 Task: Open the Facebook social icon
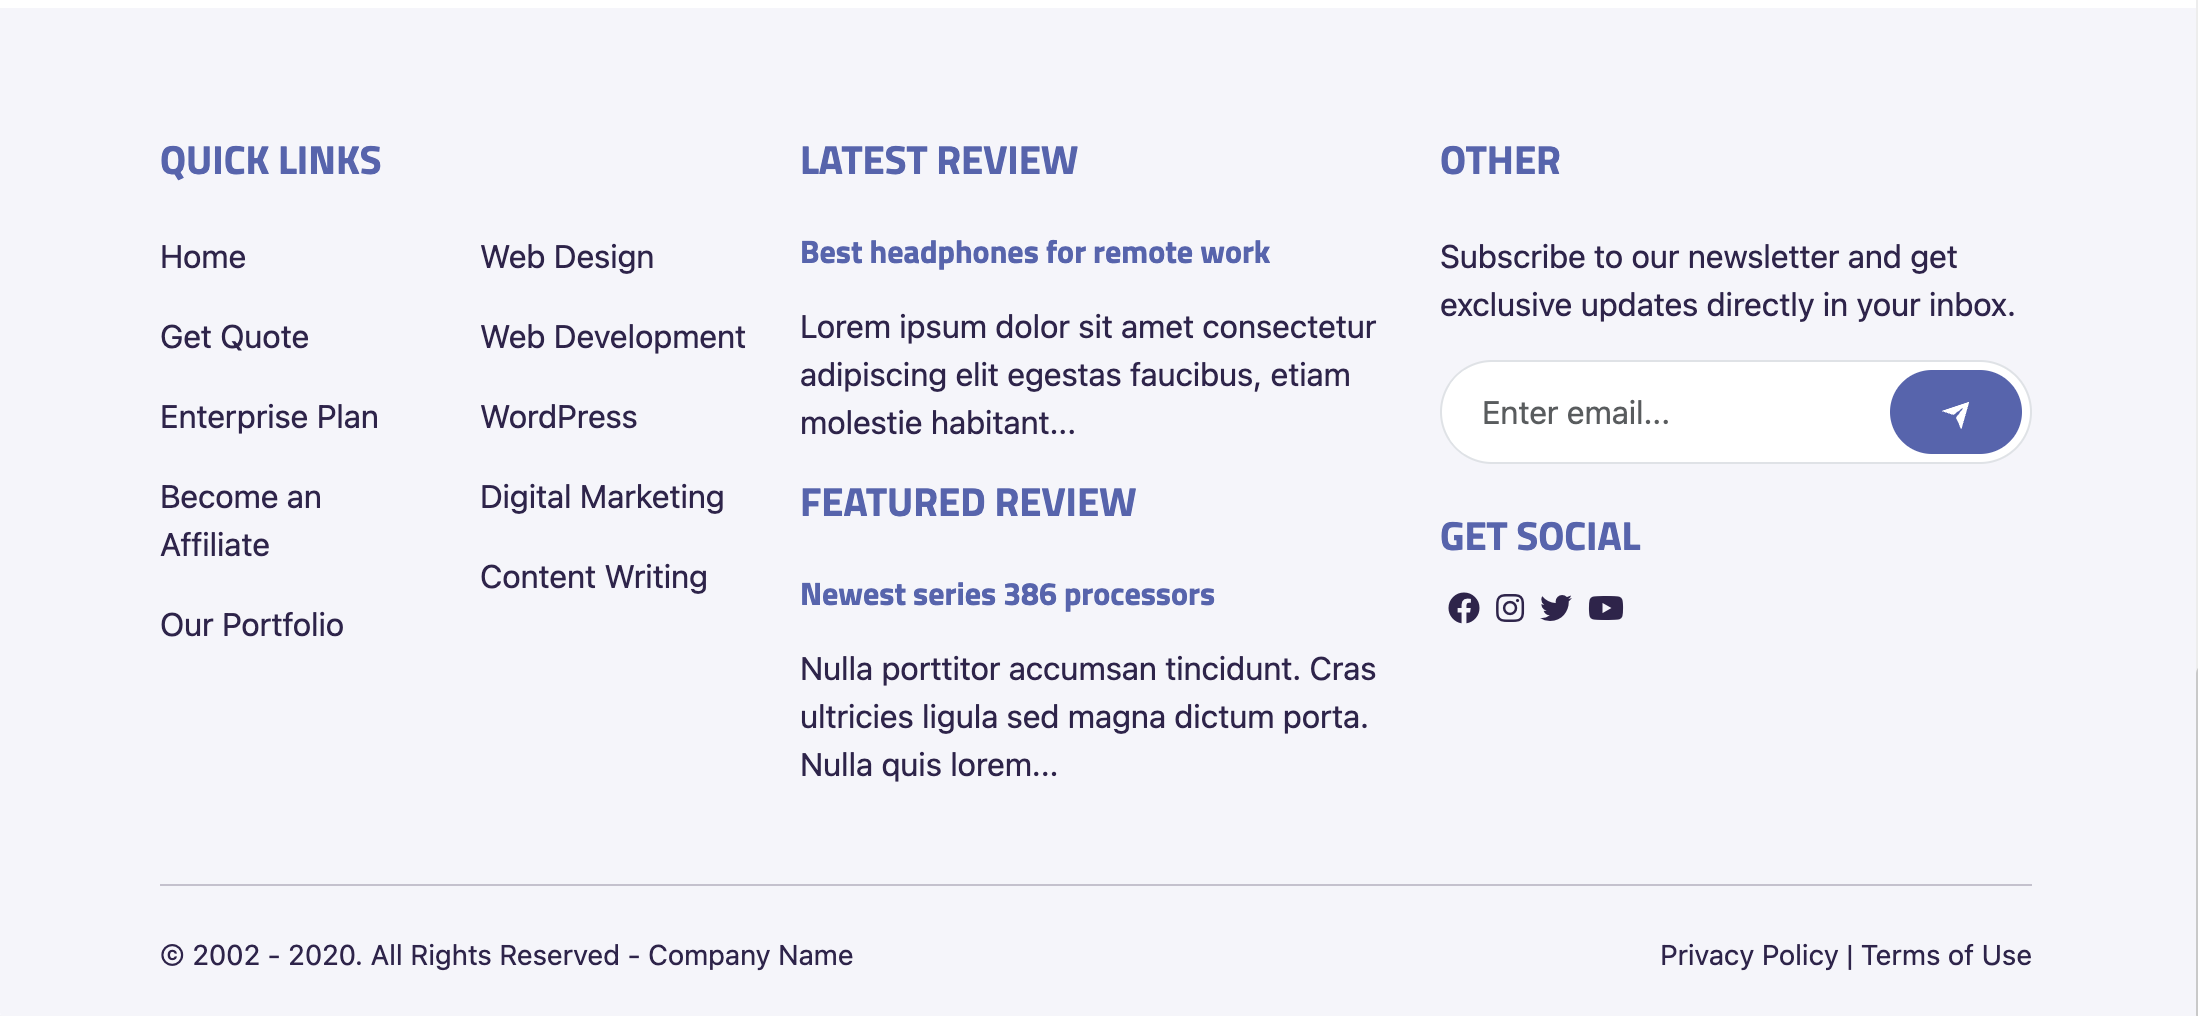[1464, 608]
